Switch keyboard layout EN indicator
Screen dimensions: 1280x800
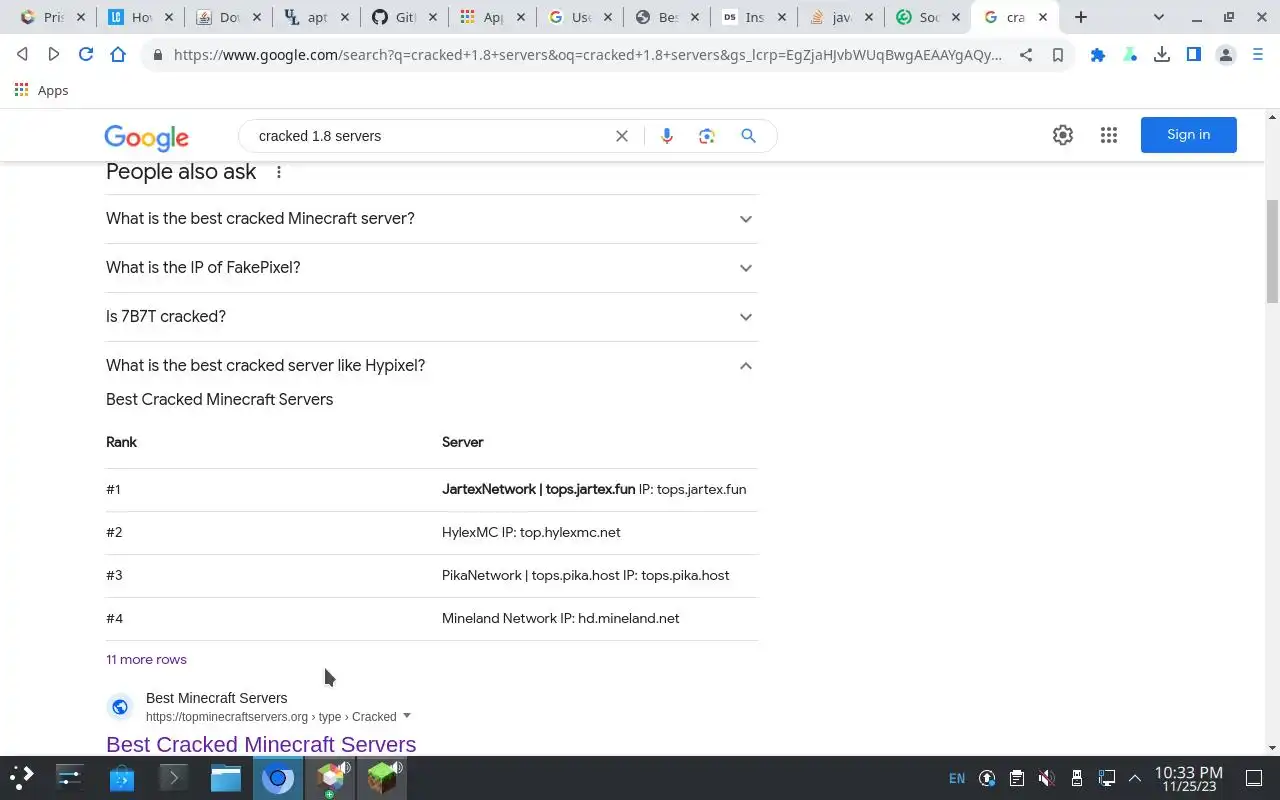(957, 778)
